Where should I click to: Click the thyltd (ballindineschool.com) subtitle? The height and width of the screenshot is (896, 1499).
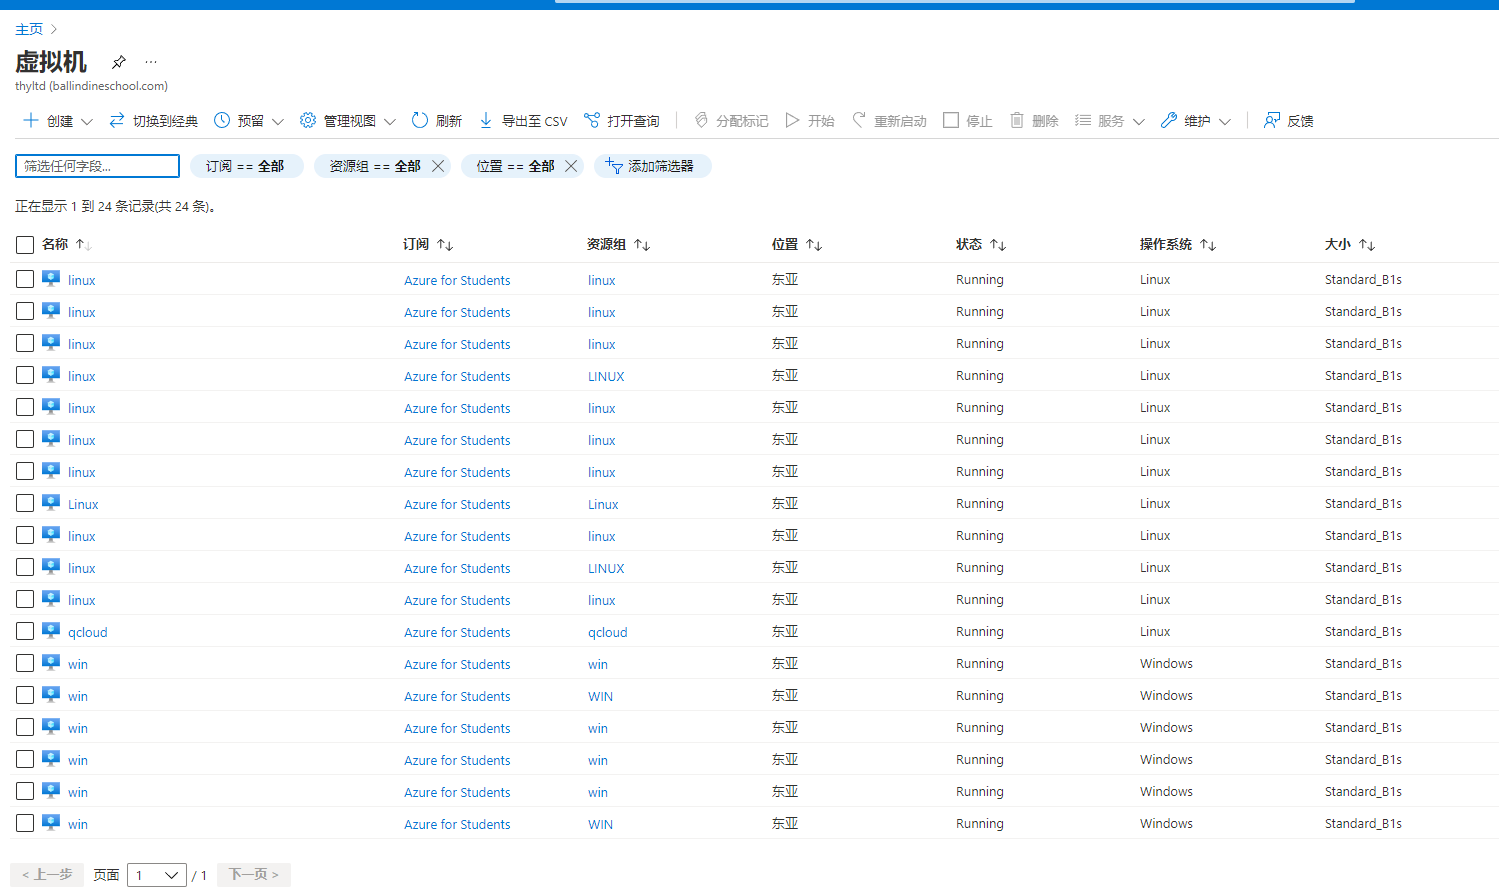coord(91,86)
